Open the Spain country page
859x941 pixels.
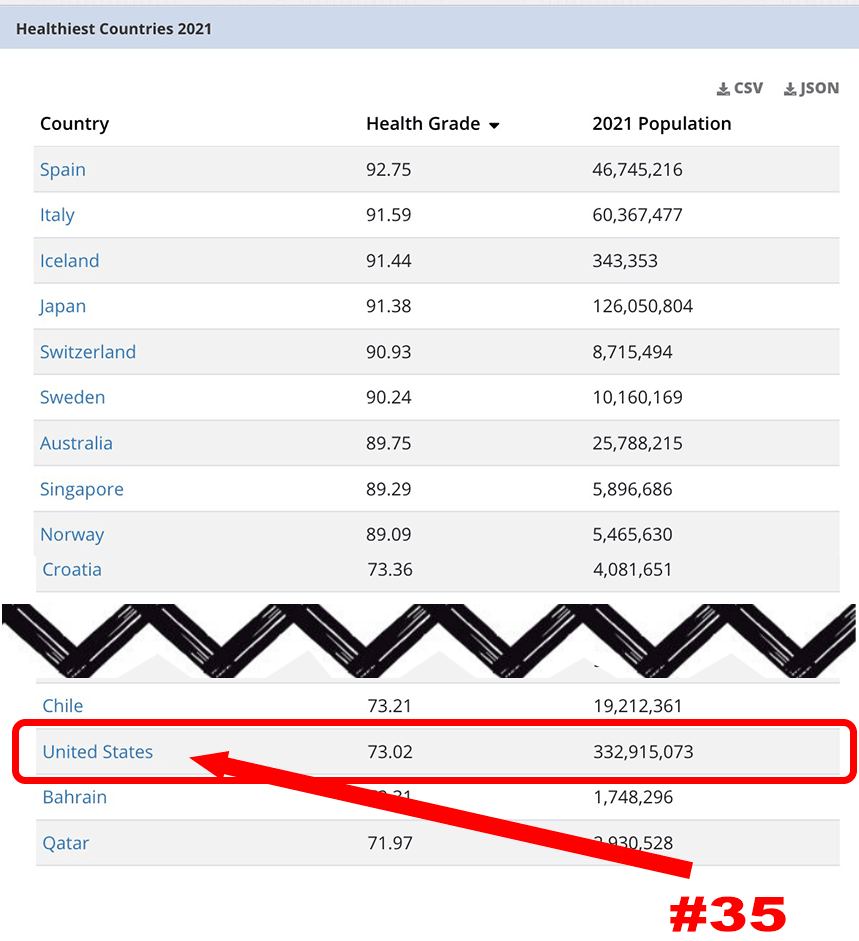pyautogui.click(x=62, y=169)
